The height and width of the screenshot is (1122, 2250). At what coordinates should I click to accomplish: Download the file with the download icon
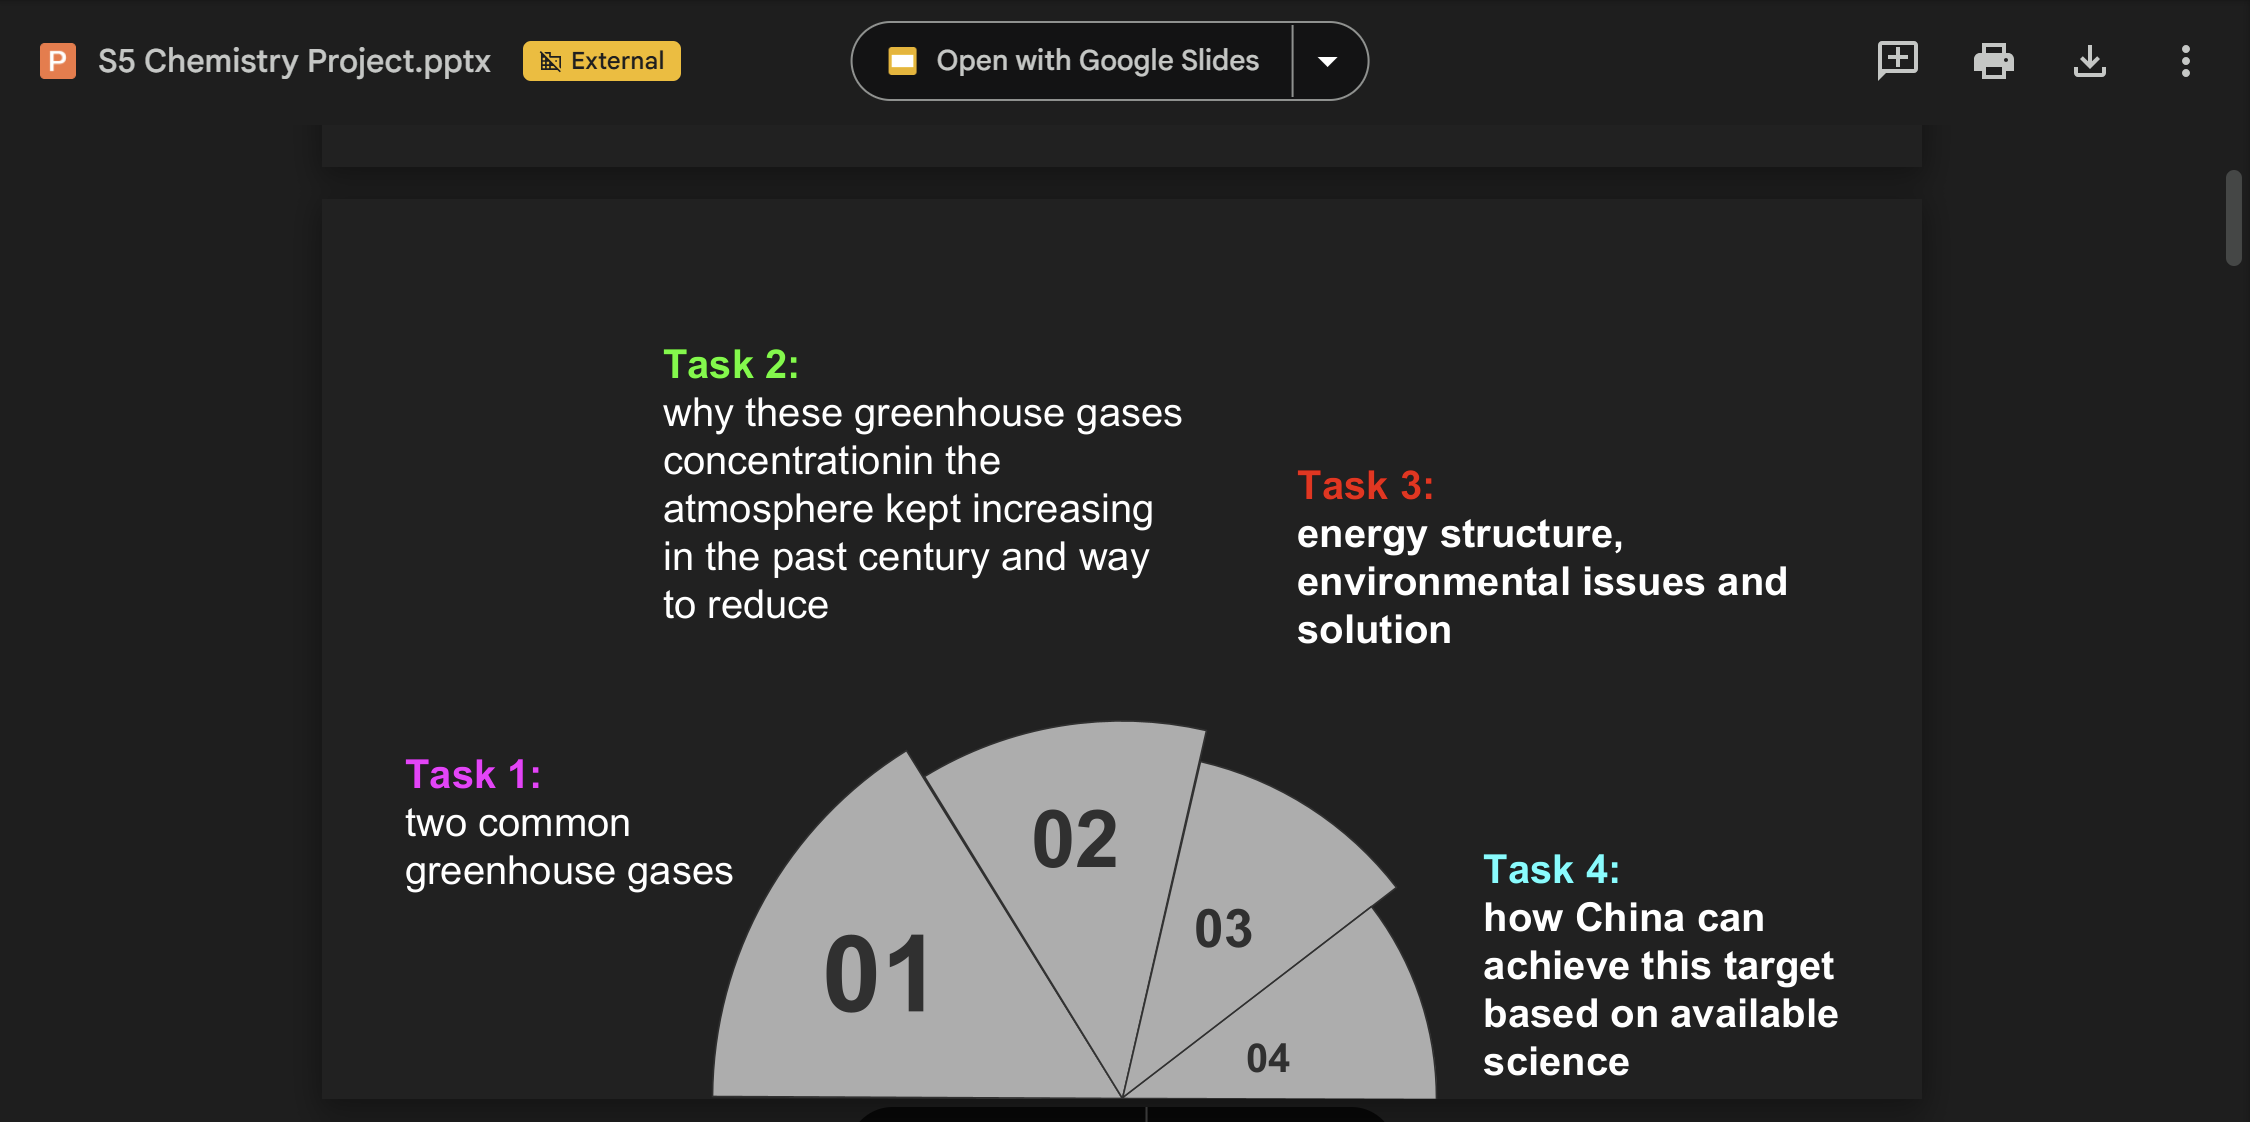click(2089, 61)
